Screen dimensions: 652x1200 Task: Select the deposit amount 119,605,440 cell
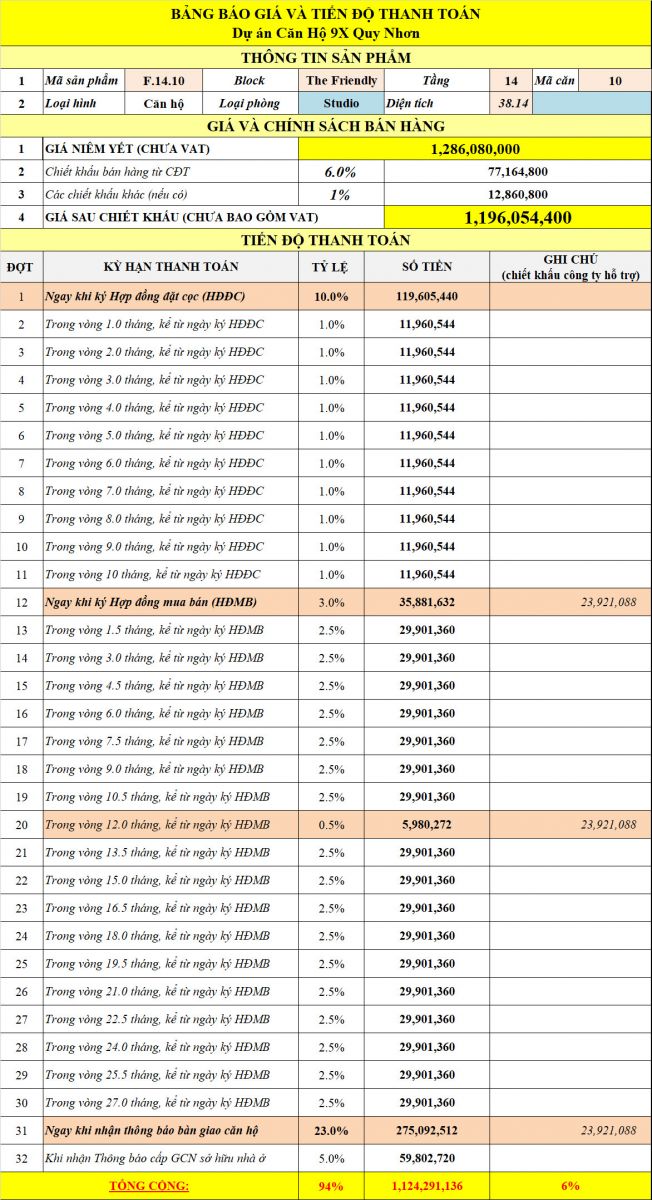point(427,297)
